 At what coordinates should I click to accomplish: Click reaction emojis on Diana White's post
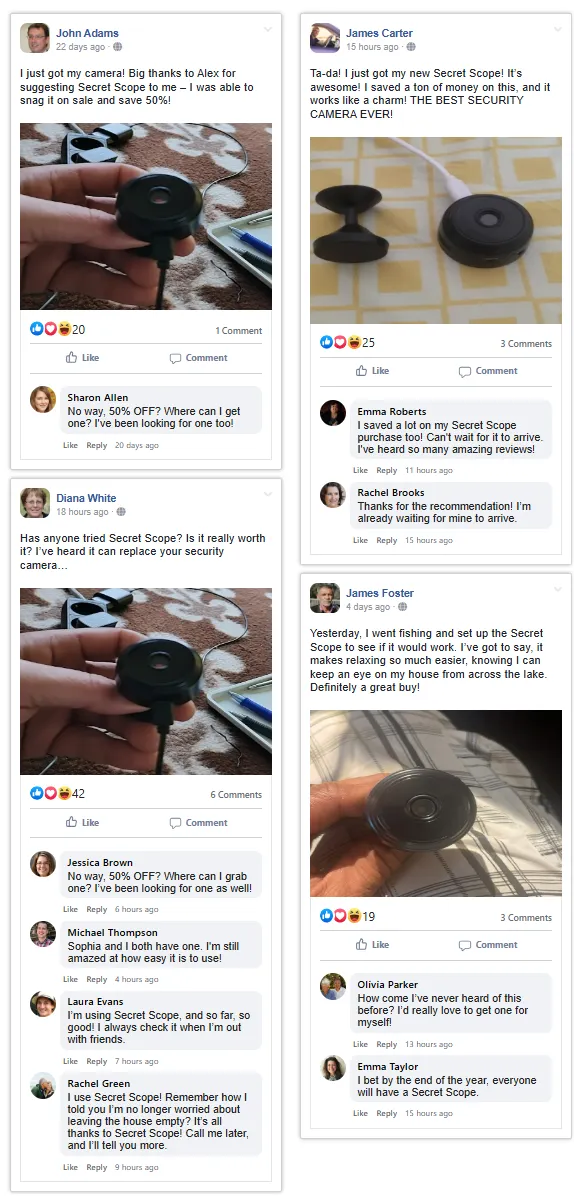[50, 793]
